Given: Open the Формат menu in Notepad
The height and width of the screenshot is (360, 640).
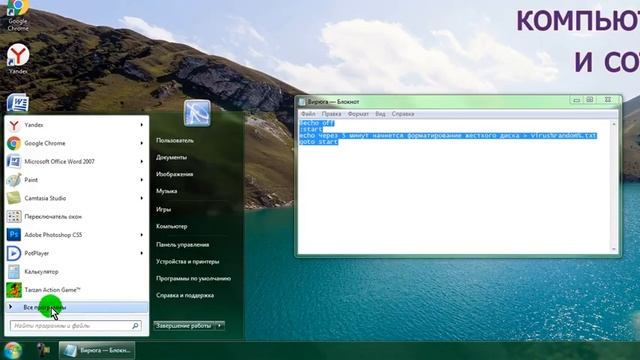Looking at the screenshot, I should point(358,114).
